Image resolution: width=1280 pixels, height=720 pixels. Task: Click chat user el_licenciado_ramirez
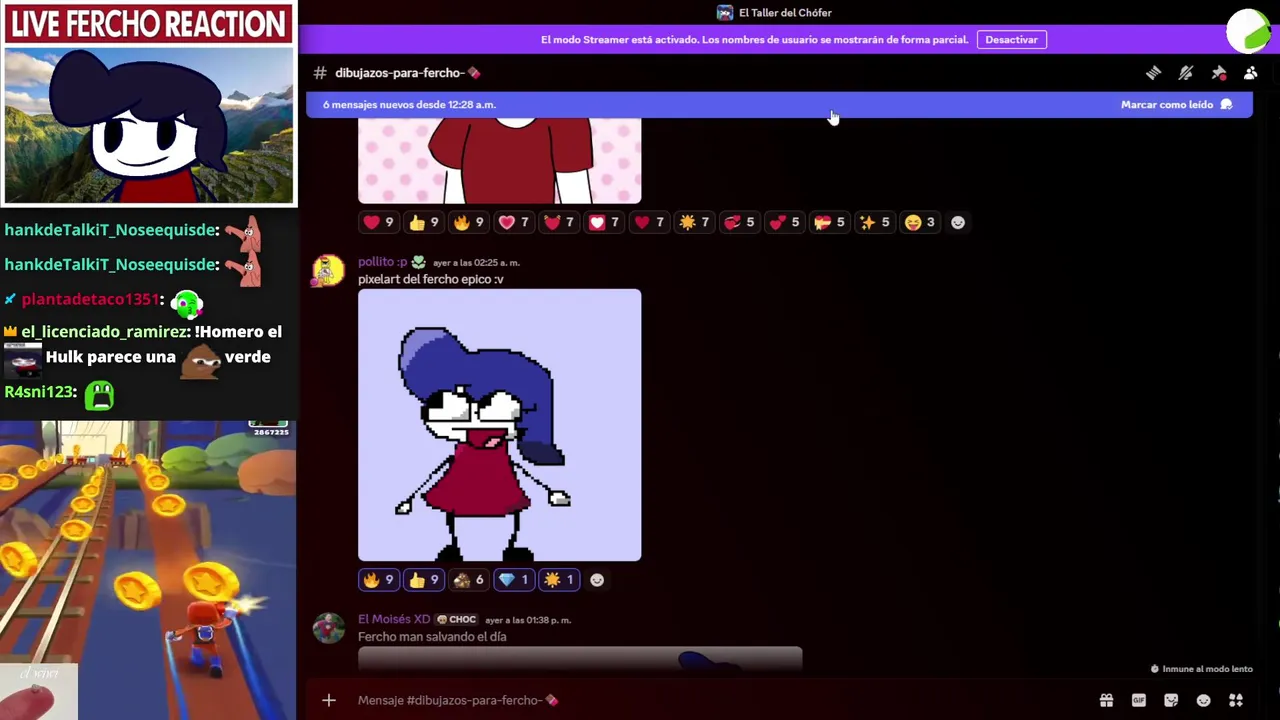click(105, 332)
